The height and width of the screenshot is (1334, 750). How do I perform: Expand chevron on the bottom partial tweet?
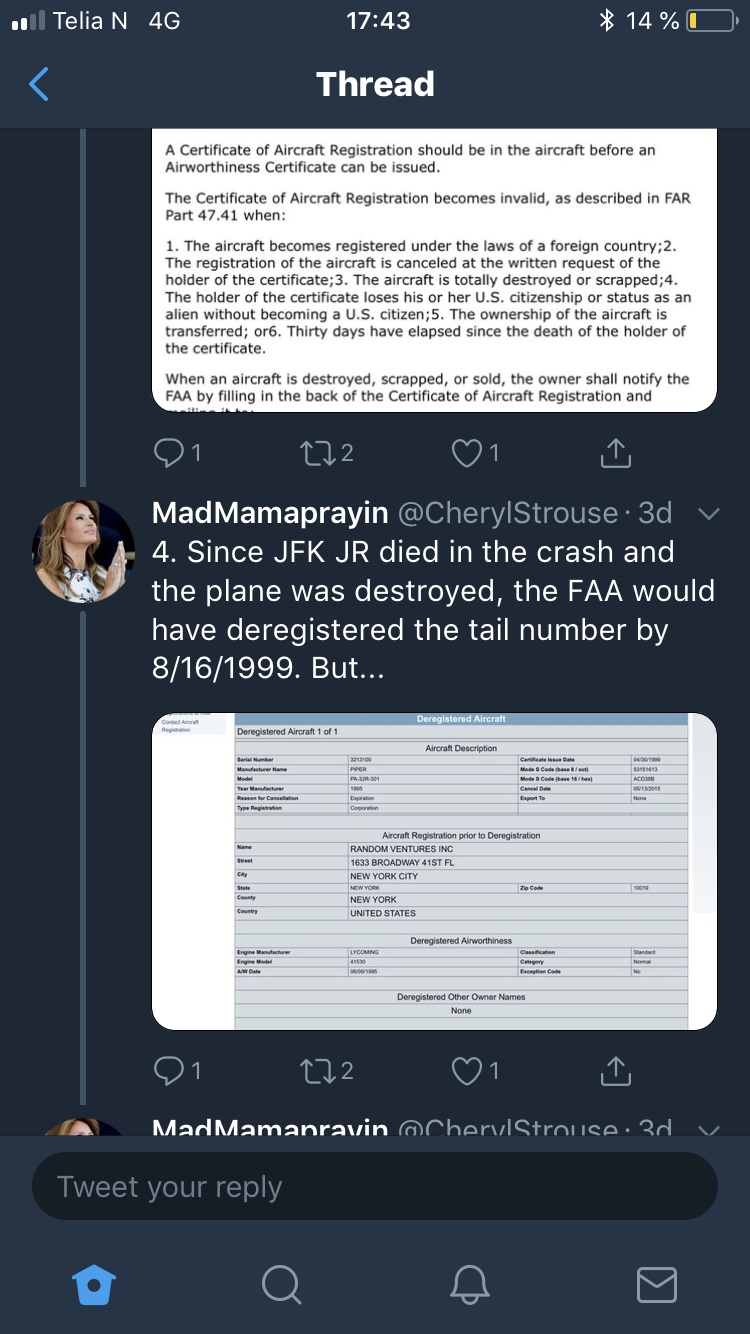[x=708, y=1130]
